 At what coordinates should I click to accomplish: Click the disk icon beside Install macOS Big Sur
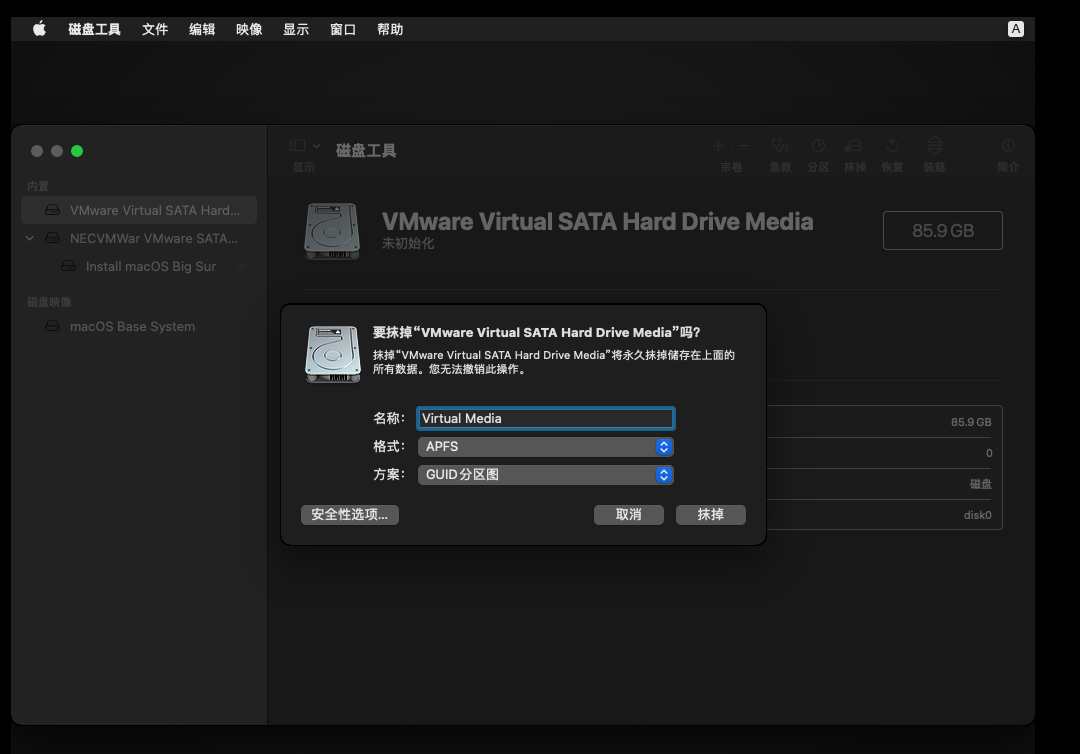tap(69, 266)
